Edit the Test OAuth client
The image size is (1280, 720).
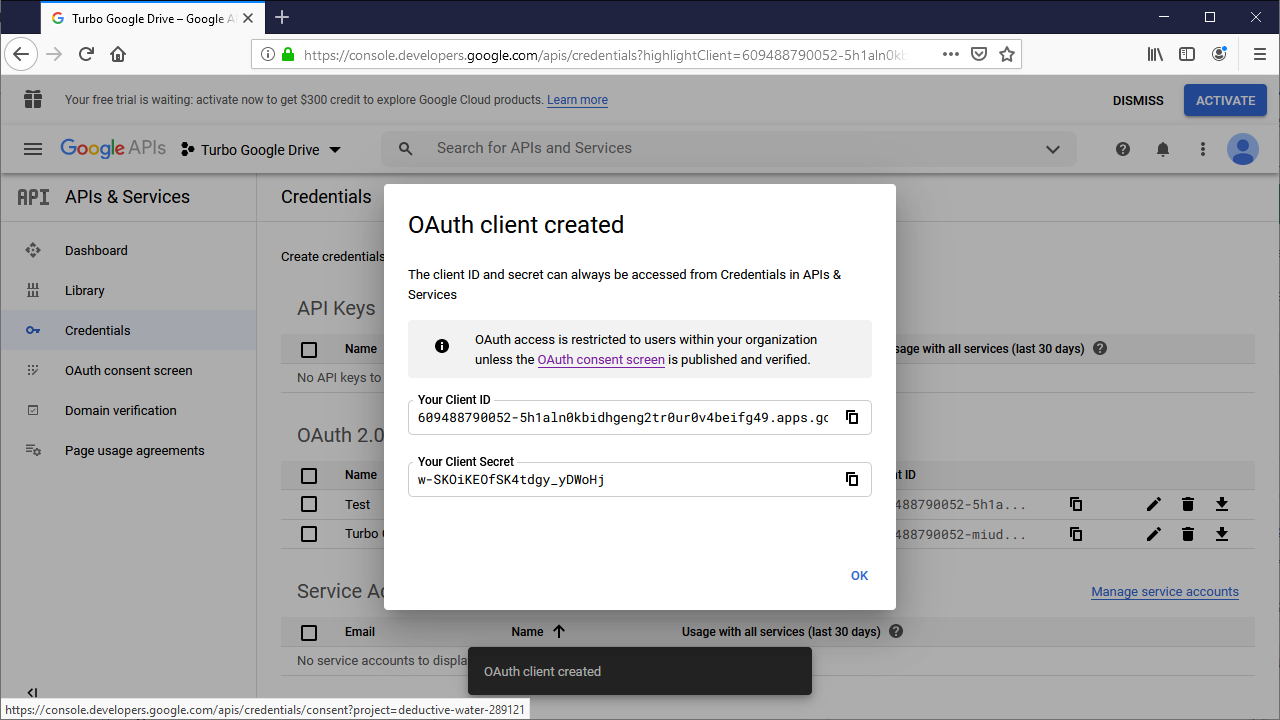pyautogui.click(x=1153, y=504)
